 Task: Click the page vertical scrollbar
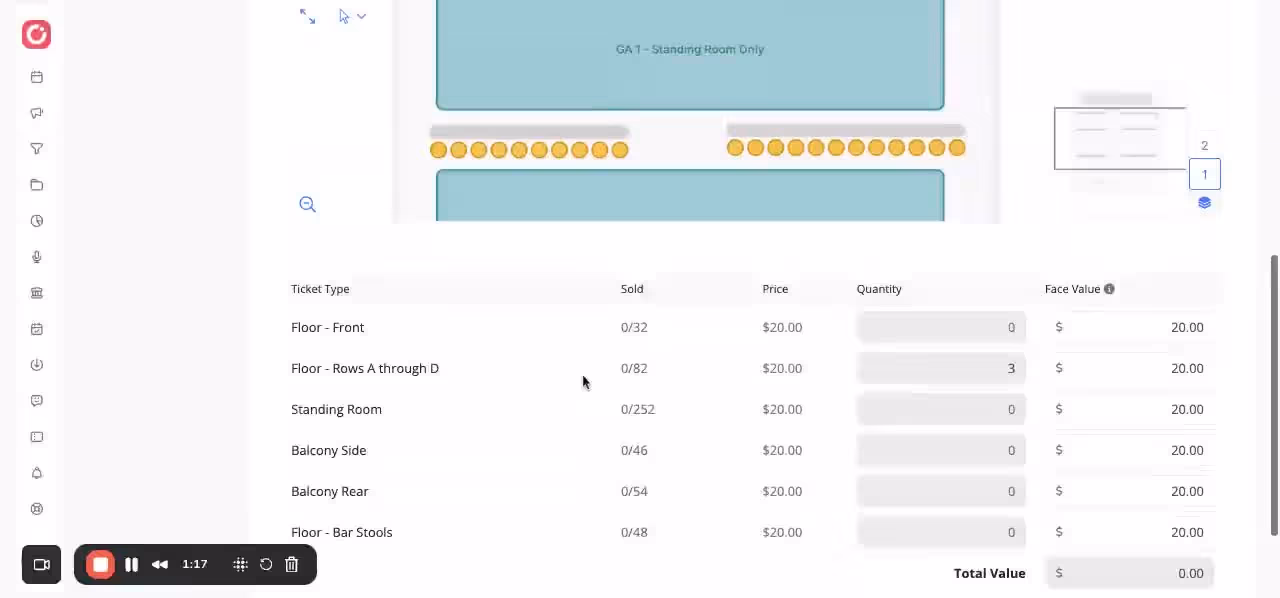pyautogui.click(x=1274, y=395)
